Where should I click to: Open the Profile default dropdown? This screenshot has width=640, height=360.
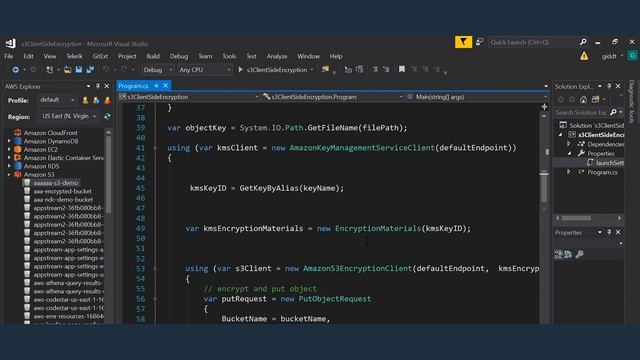(57, 100)
